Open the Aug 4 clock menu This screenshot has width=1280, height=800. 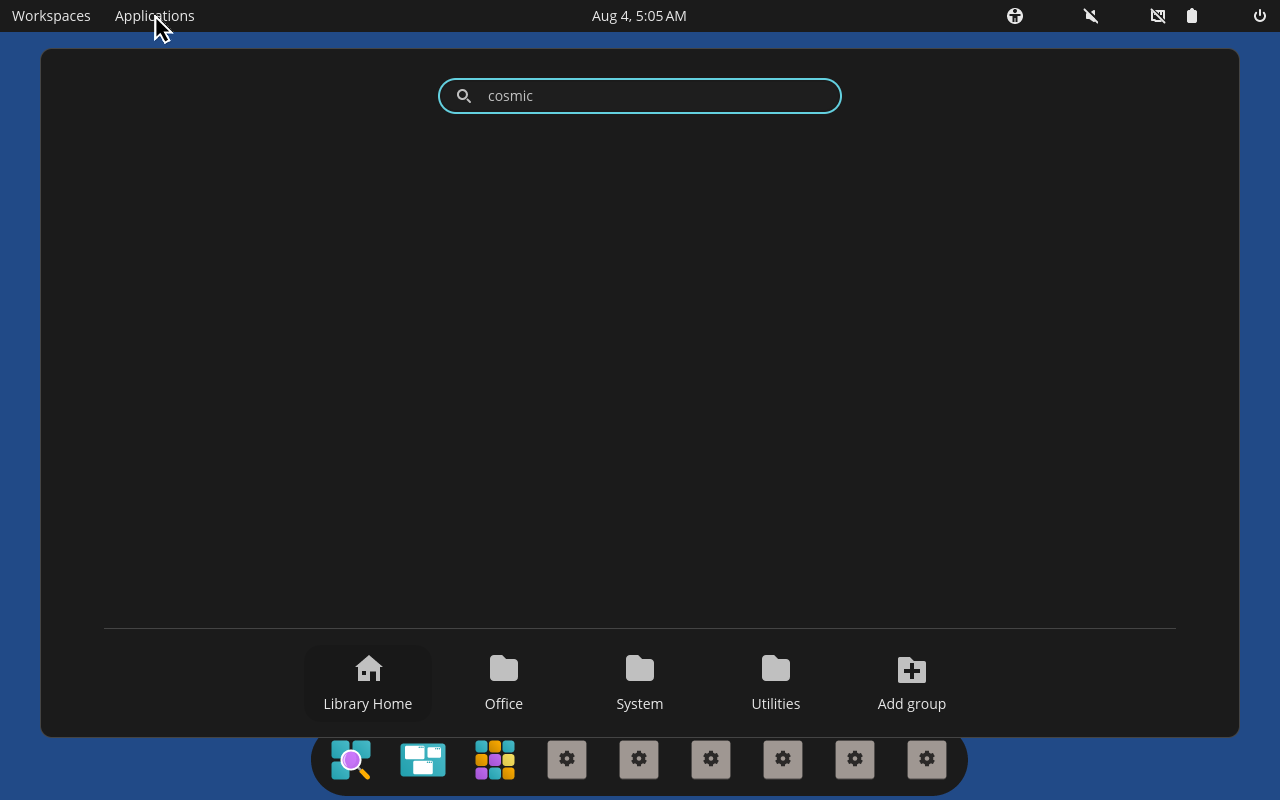pyautogui.click(x=639, y=16)
